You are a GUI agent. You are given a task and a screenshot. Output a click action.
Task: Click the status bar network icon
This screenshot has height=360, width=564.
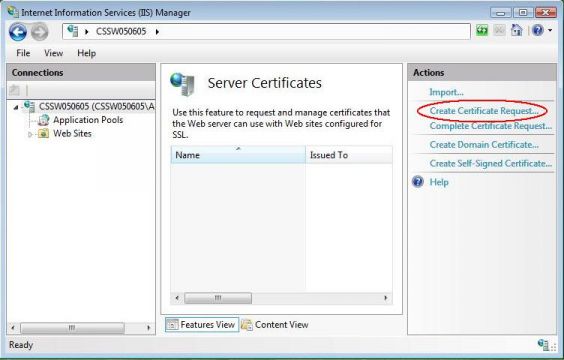pos(543,345)
